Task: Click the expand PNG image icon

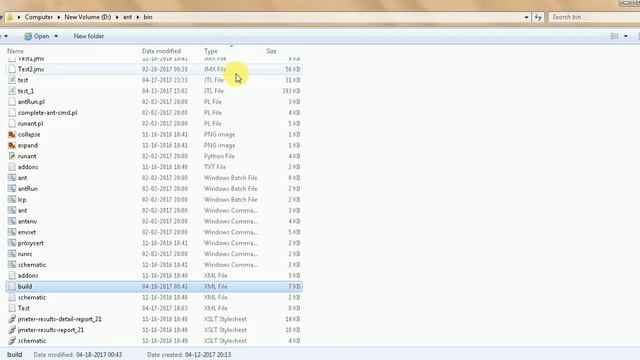Action: [12, 145]
